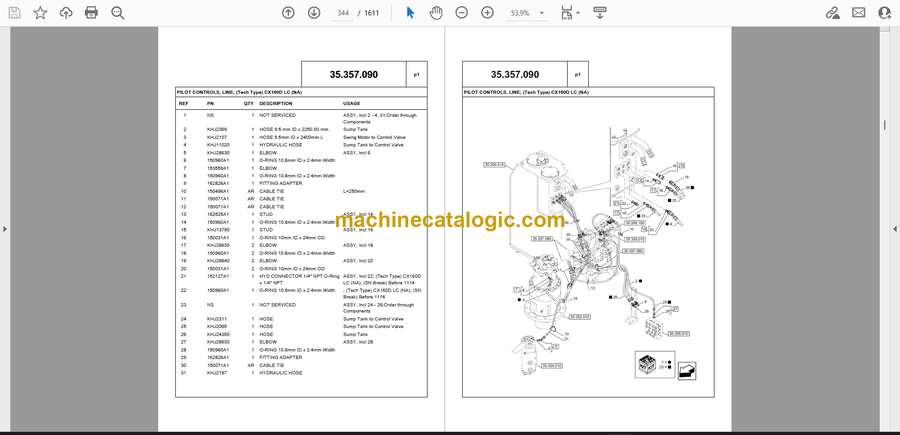Click part number 153558A1
This screenshot has width=900, height=435.
(218, 168)
